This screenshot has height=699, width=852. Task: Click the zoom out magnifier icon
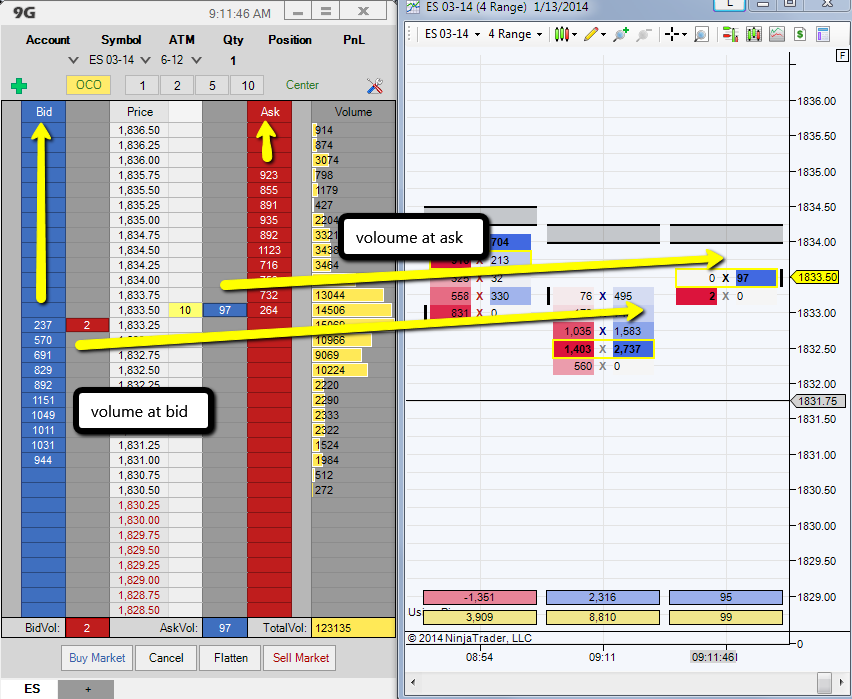tap(644, 35)
